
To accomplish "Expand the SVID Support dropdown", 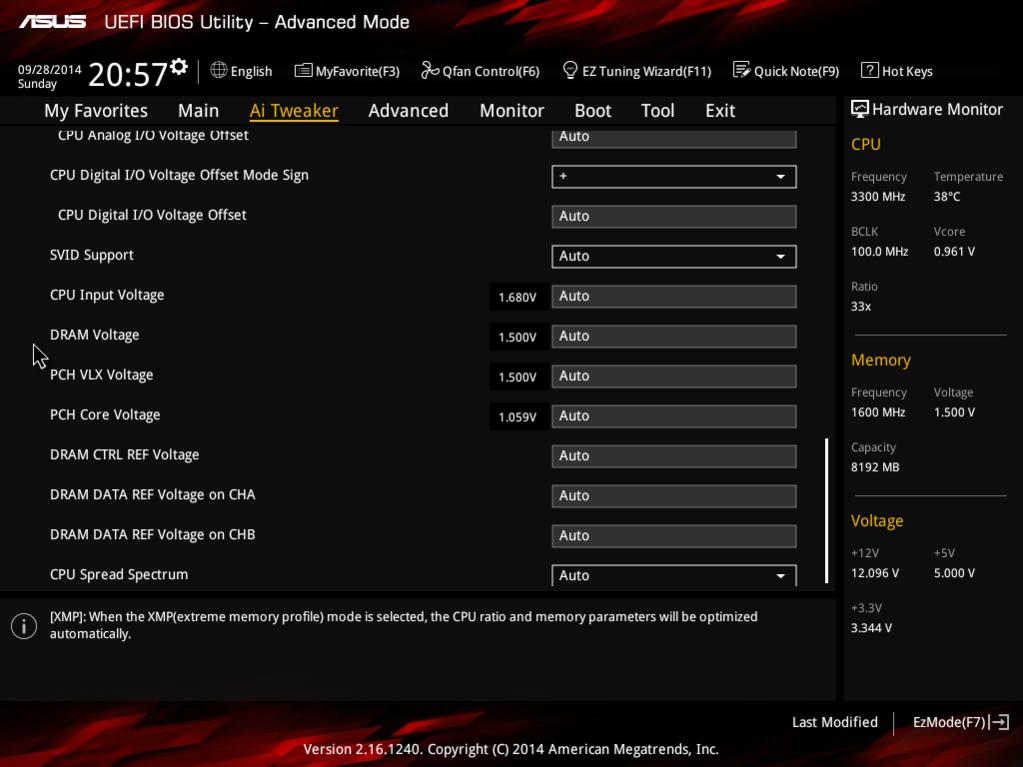I will (x=674, y=256).
